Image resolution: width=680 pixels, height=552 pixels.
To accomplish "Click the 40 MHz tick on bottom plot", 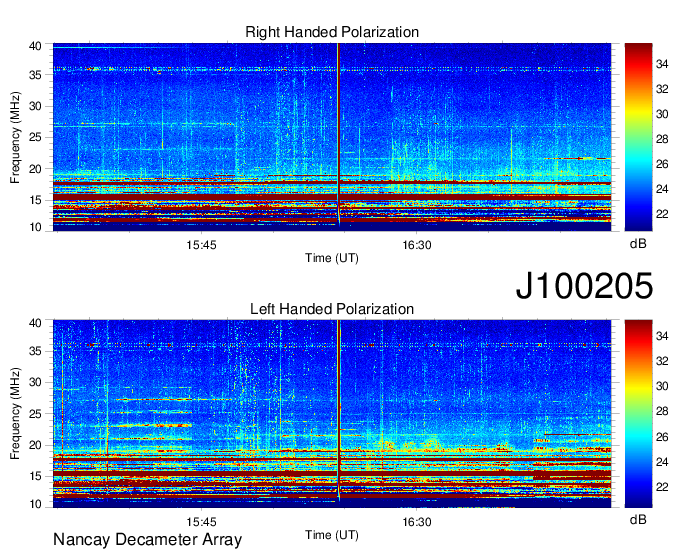I will 35,323.
